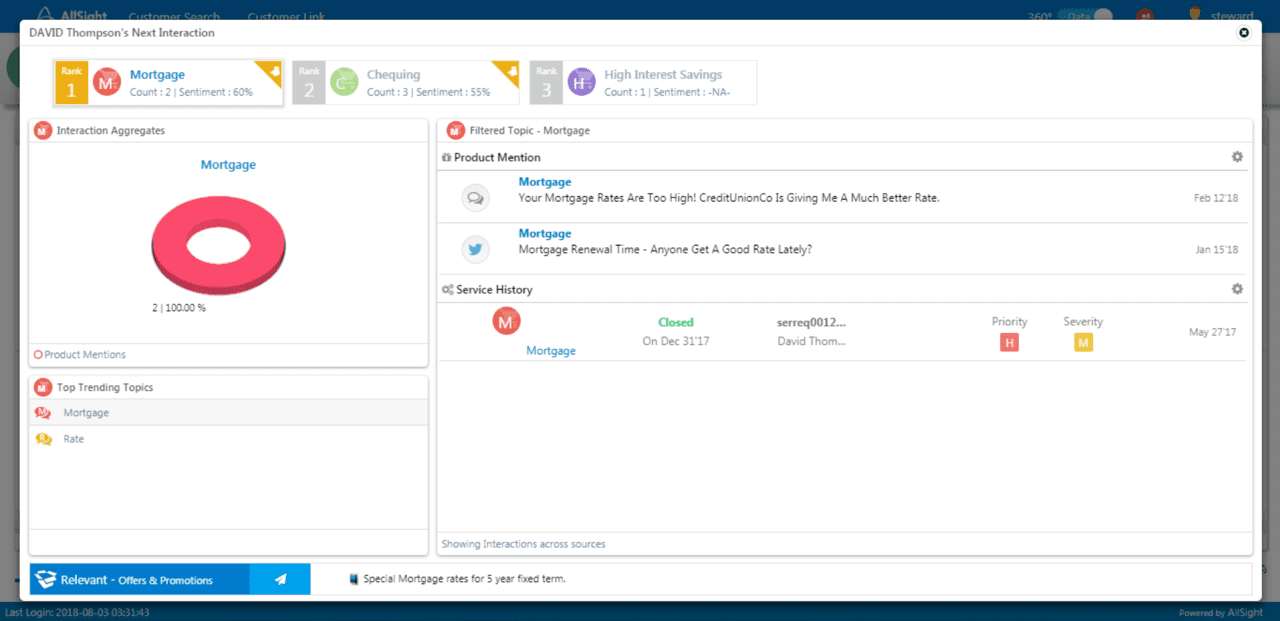Open Product Mention settings gear
Screen dimensions: 1280x621
[1237, 157]
